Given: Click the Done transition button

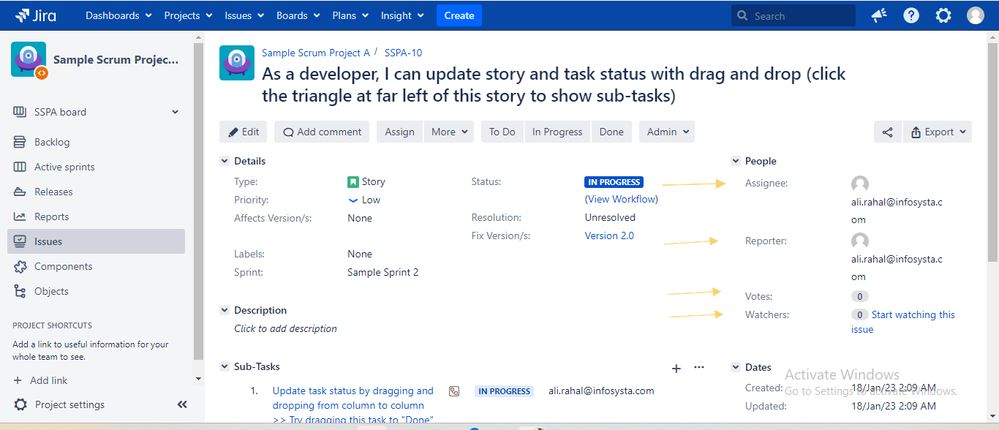Looking at the screenshot, I should pos(612,132).
